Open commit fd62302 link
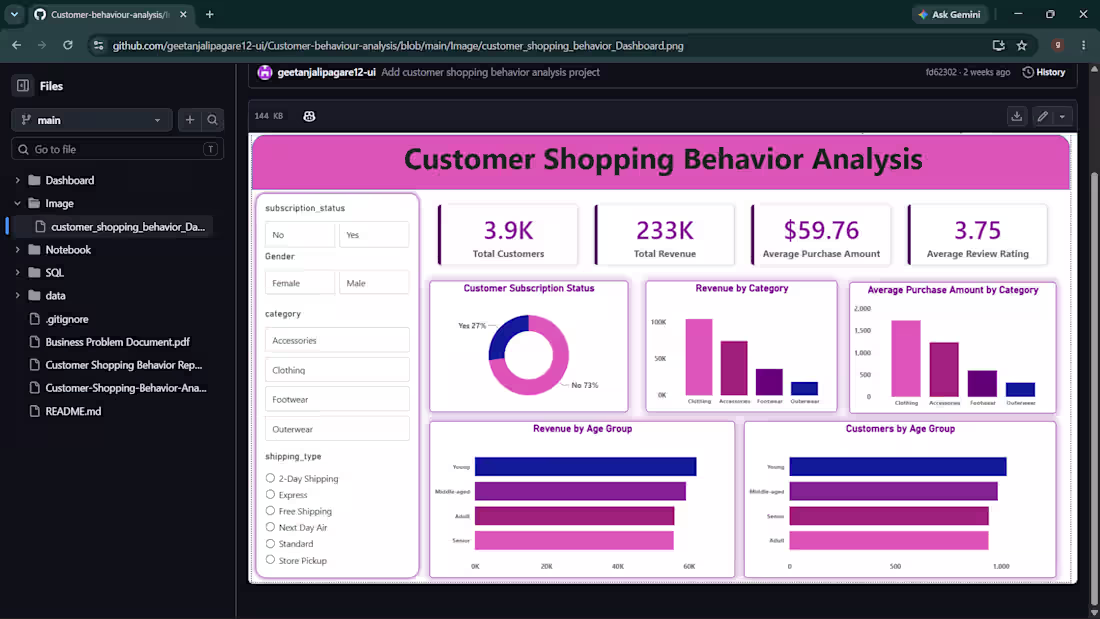Image resolution: width=1100 pixels, height=619 pixels. (x=941, y=72)
